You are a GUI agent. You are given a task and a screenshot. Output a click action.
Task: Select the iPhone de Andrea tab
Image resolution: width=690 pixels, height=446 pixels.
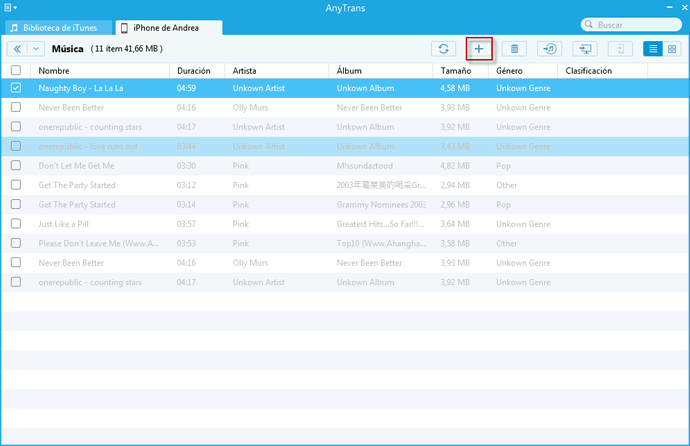[x=169, y=28]
